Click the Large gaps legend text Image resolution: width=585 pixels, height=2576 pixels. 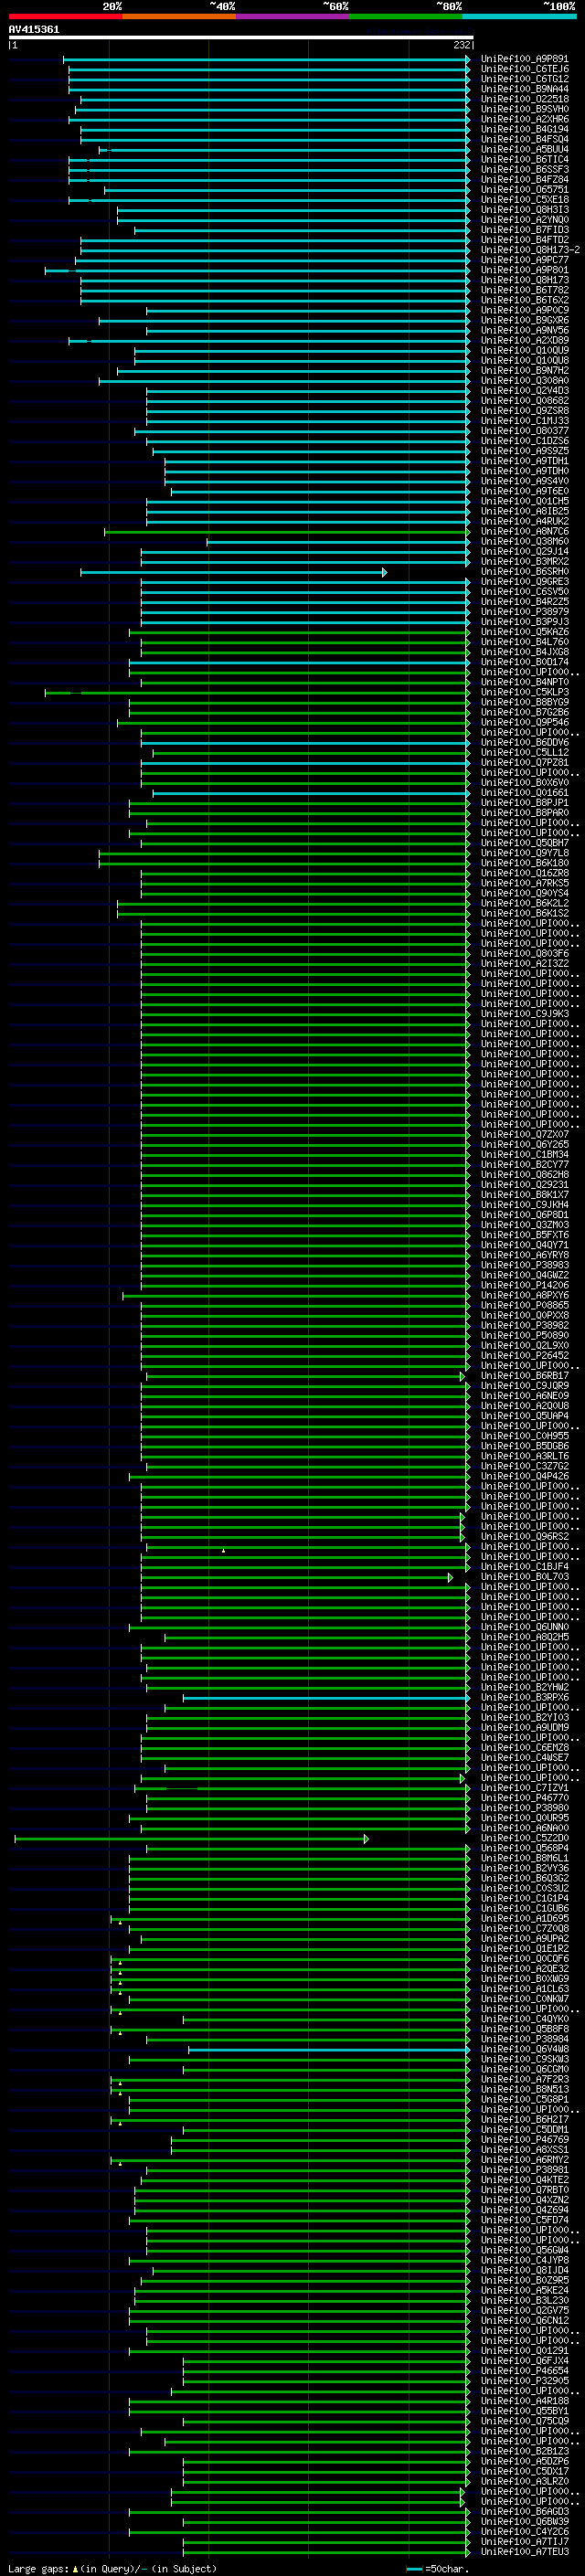coord(112,2568)
